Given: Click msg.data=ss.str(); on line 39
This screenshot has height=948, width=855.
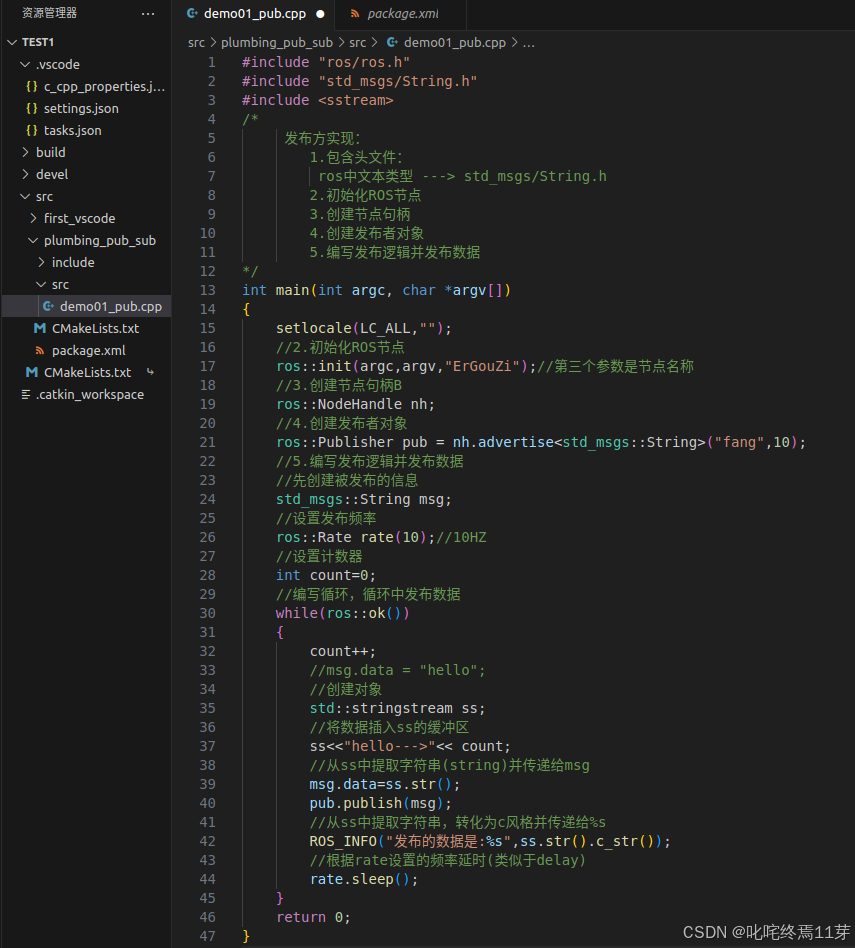Looking at the screenshot, I should (385, 785).
